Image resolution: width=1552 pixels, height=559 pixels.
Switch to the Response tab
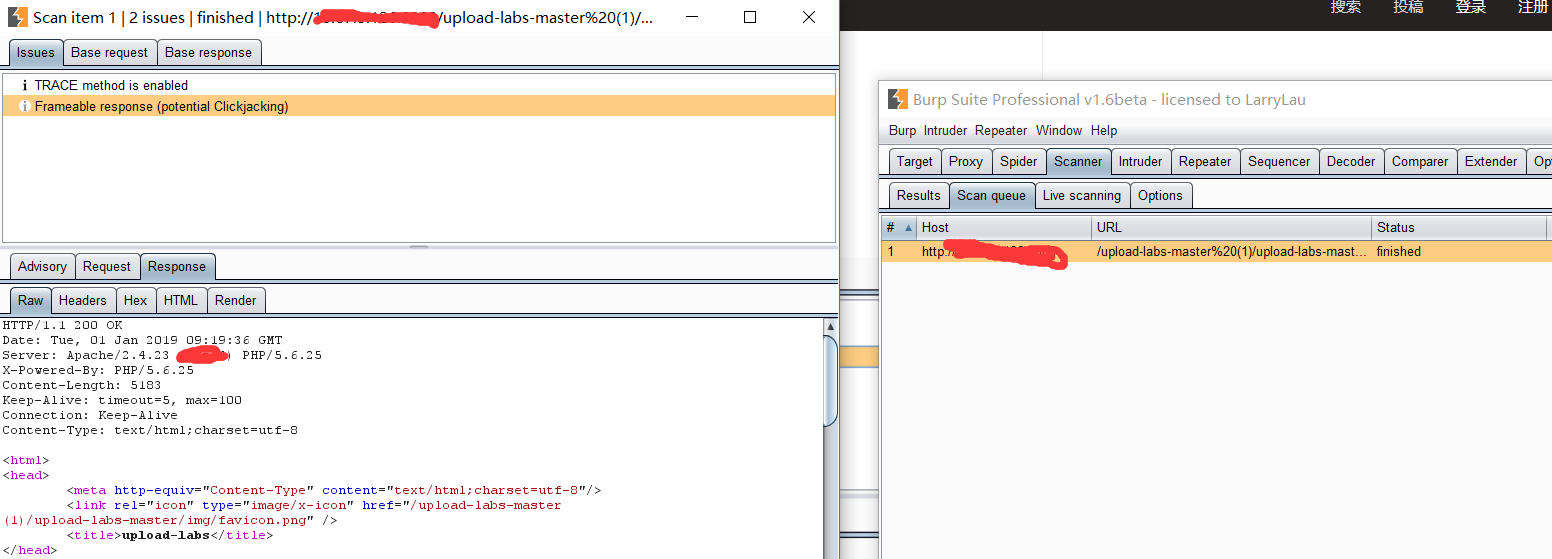click(x=177, y=267)
